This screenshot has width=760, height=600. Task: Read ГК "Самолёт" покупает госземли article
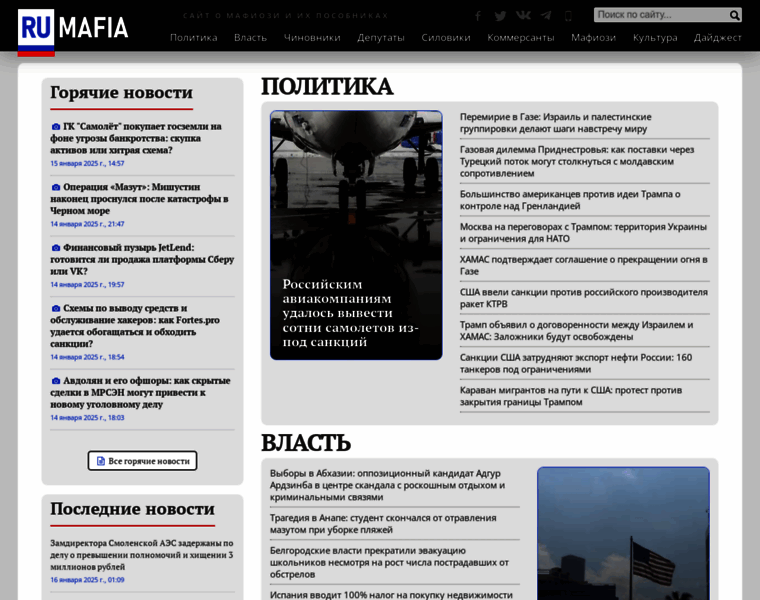(136, 138)
